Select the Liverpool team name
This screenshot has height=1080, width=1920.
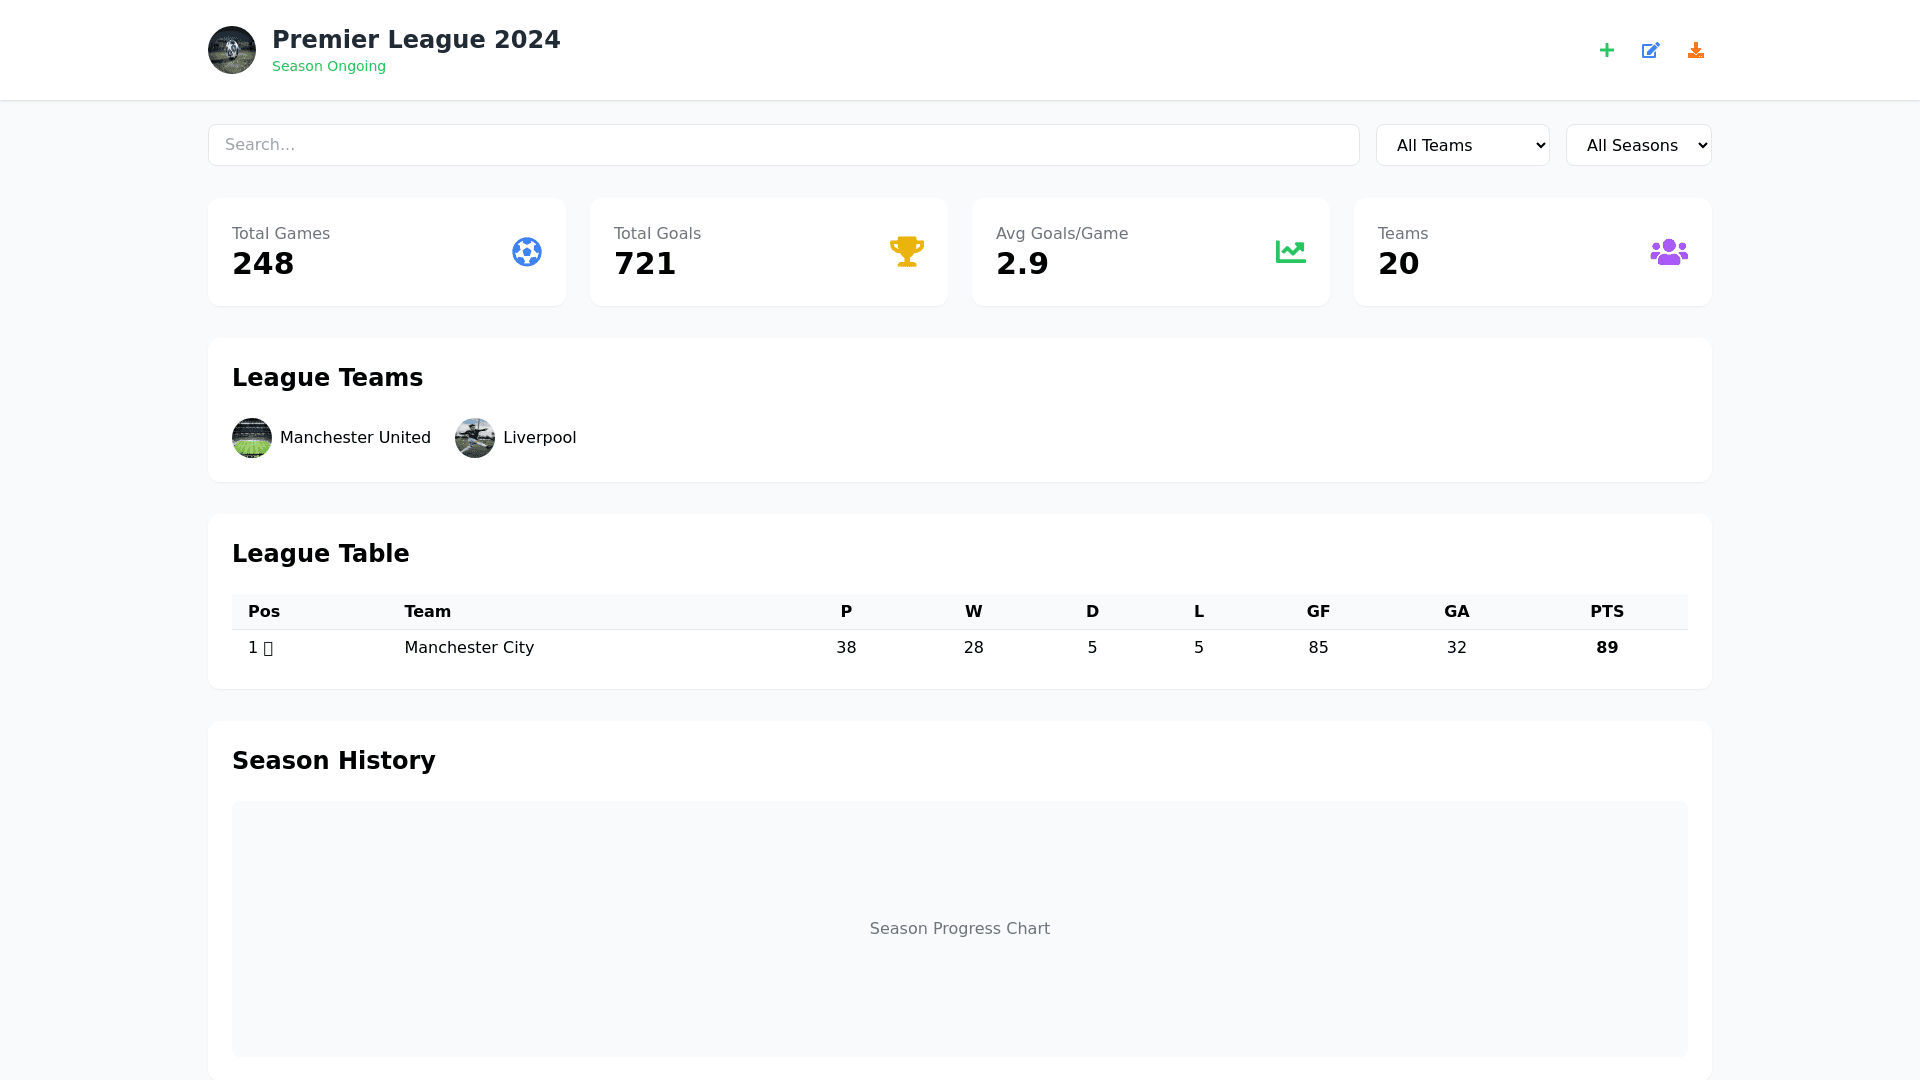pos(539,438)
